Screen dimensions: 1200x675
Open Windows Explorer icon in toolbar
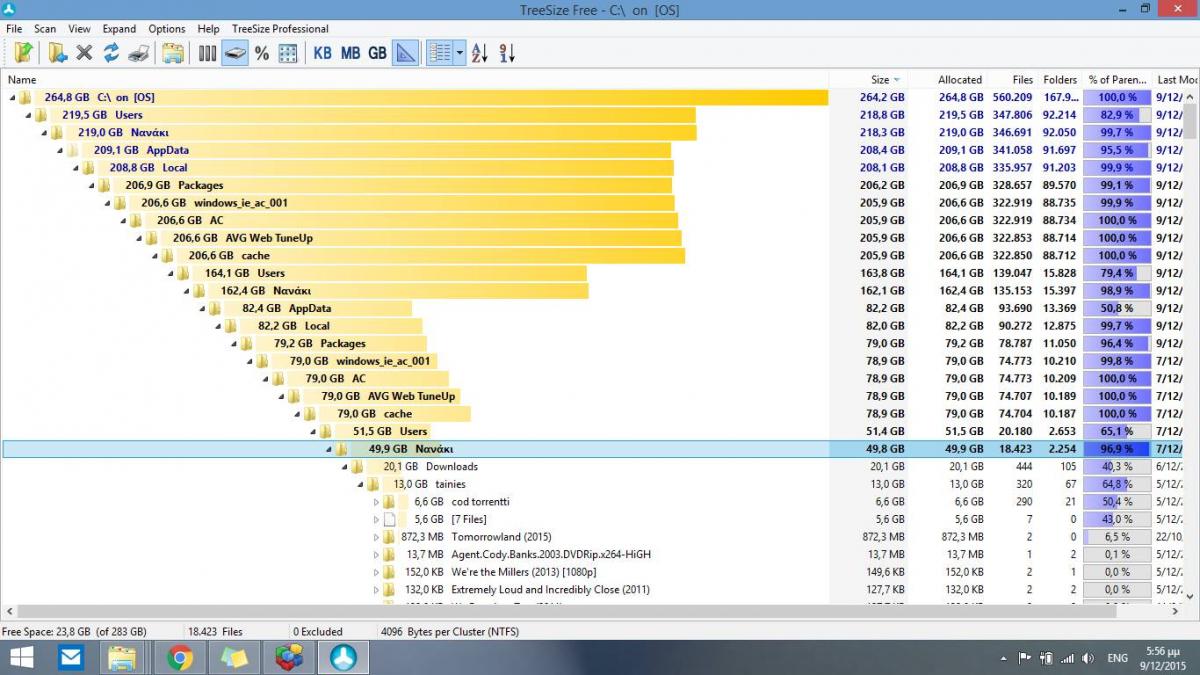[173, 53]
